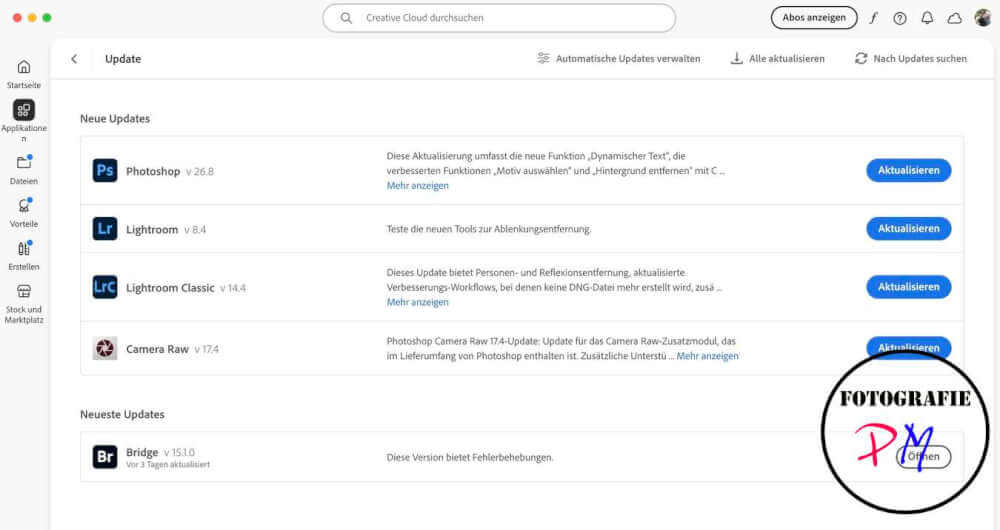Image resolution: width=1000 pixels, height=530 pixels.
Task: Click Alle aktualisieren
Action: [x=777, y=59]
